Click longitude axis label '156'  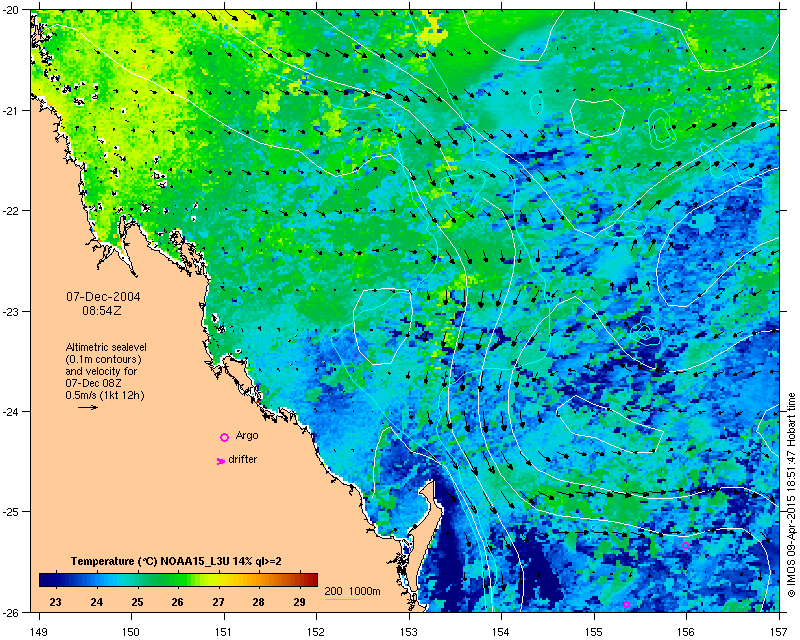[x=687, y=631]
